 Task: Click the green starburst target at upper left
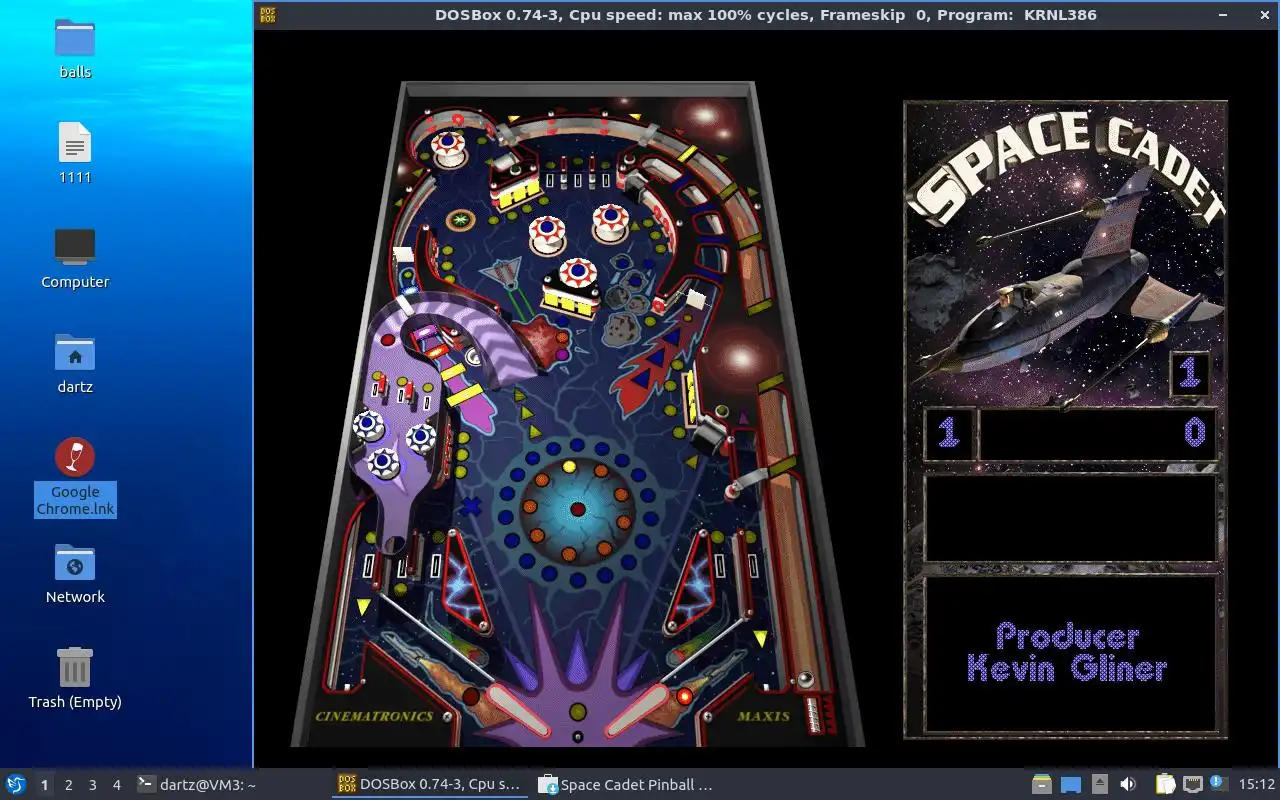pos(461,219)
